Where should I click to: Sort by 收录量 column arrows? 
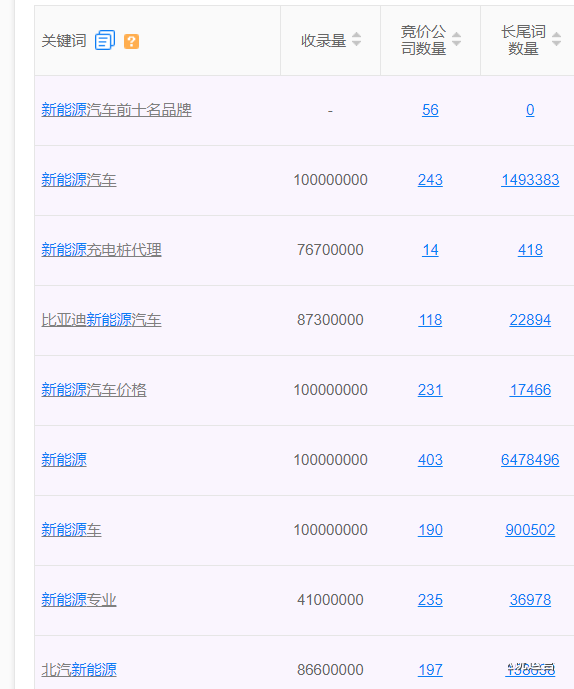click(356, 40)
